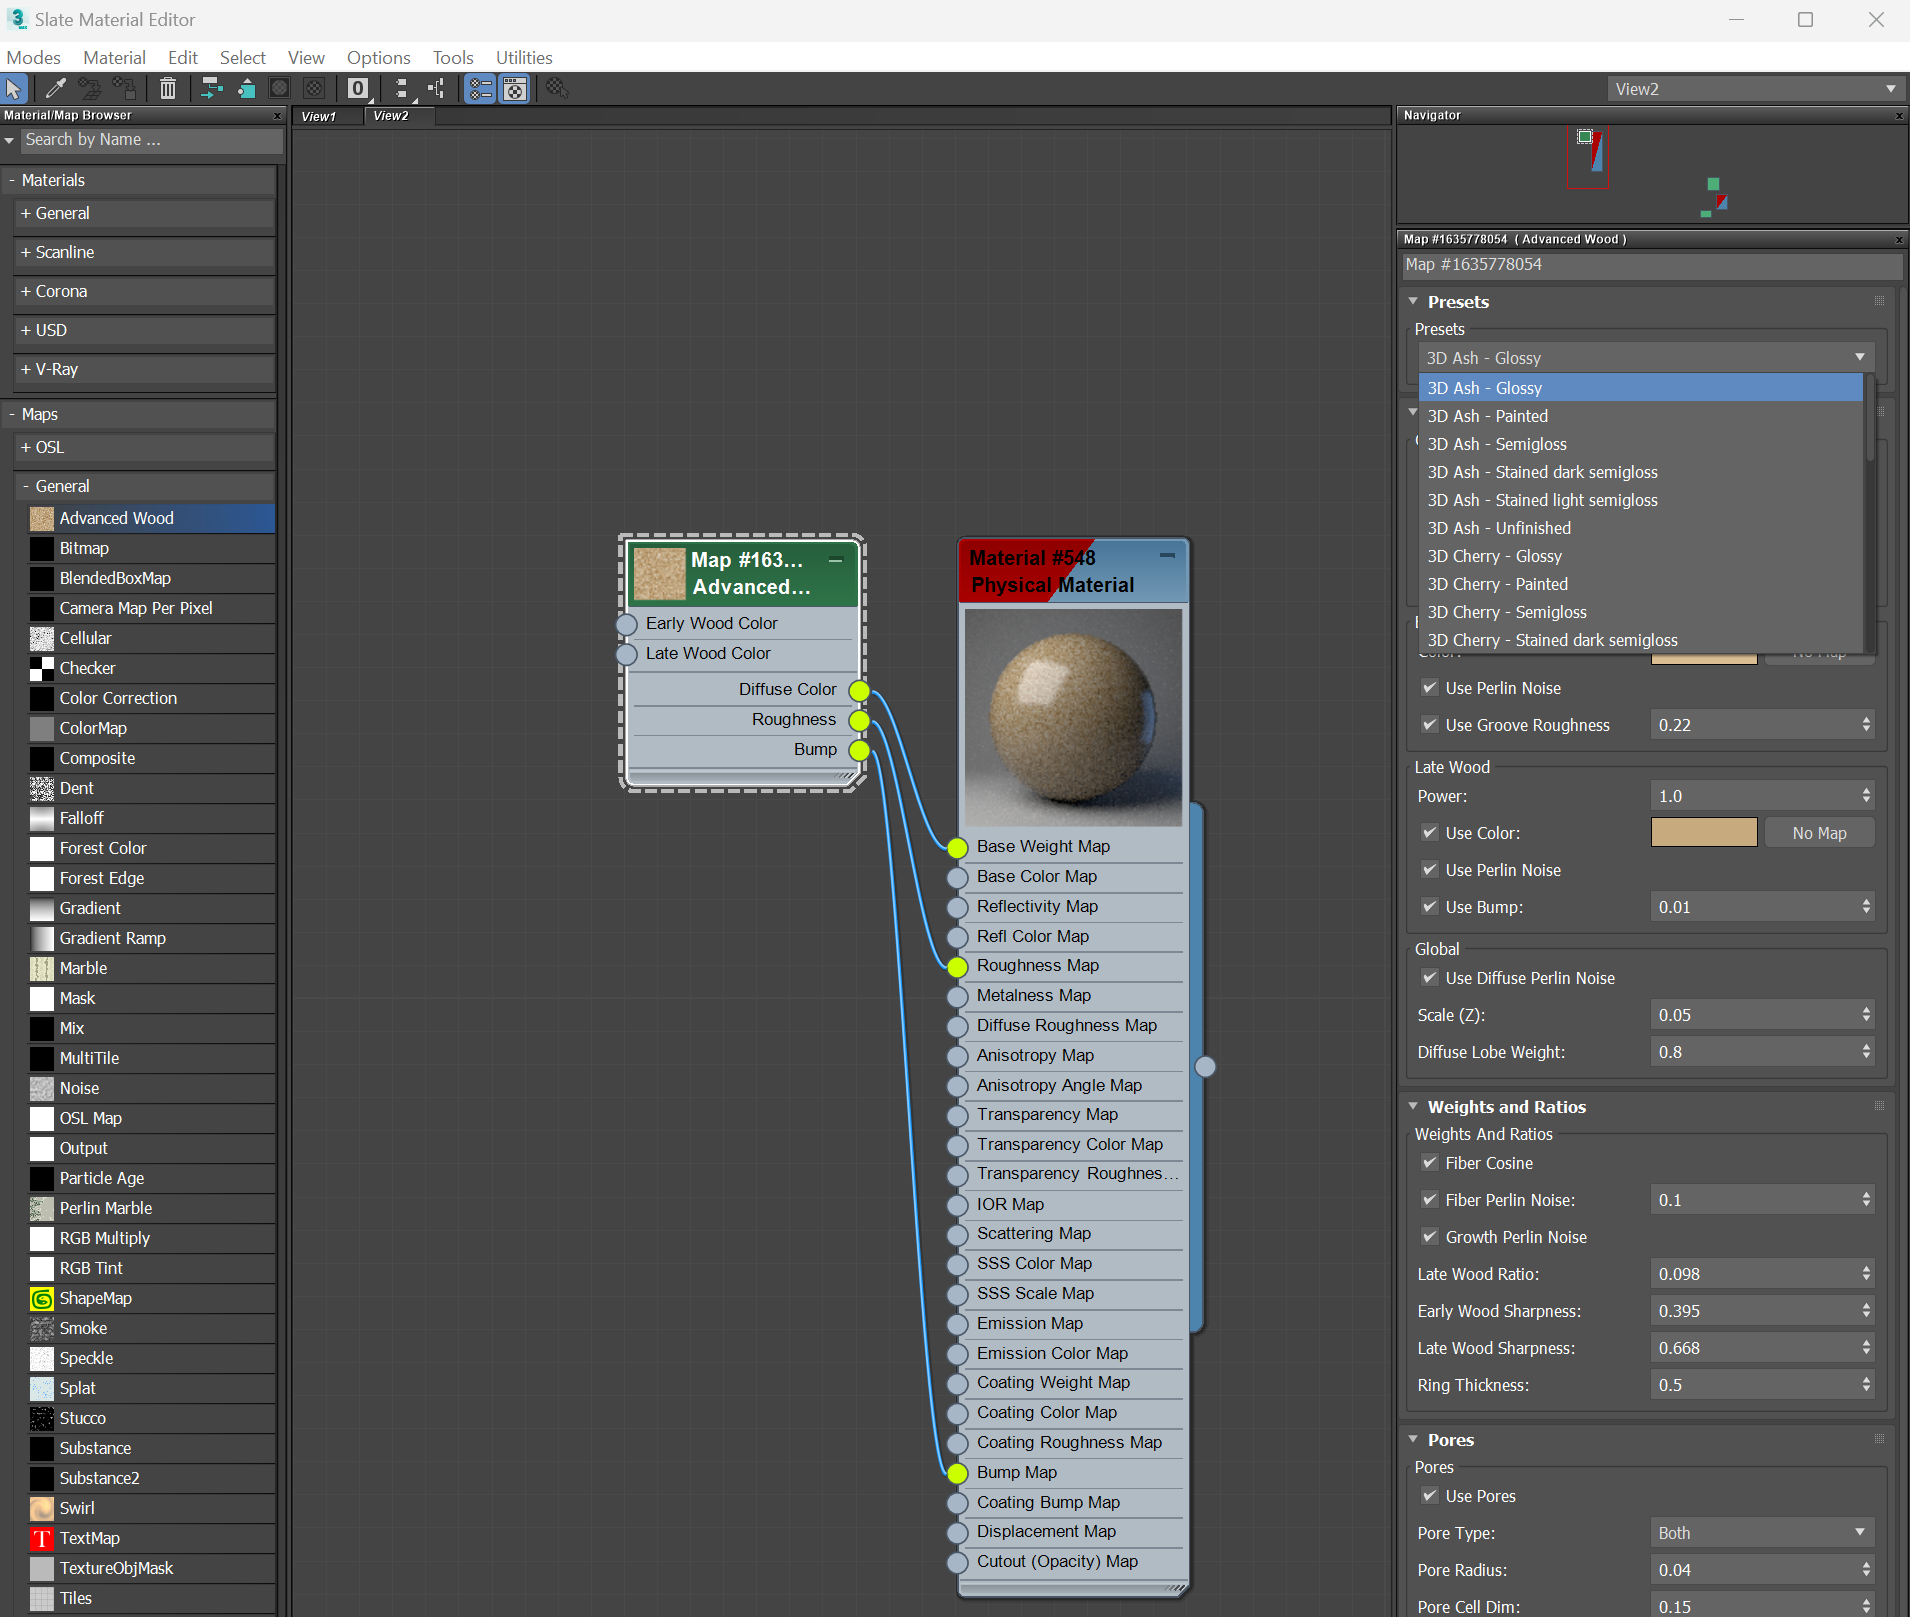The width and height of the screenshot is (1910, 1617).
Task: Toggle the Parameter Editor panel icon
Action: coord(514,88)
